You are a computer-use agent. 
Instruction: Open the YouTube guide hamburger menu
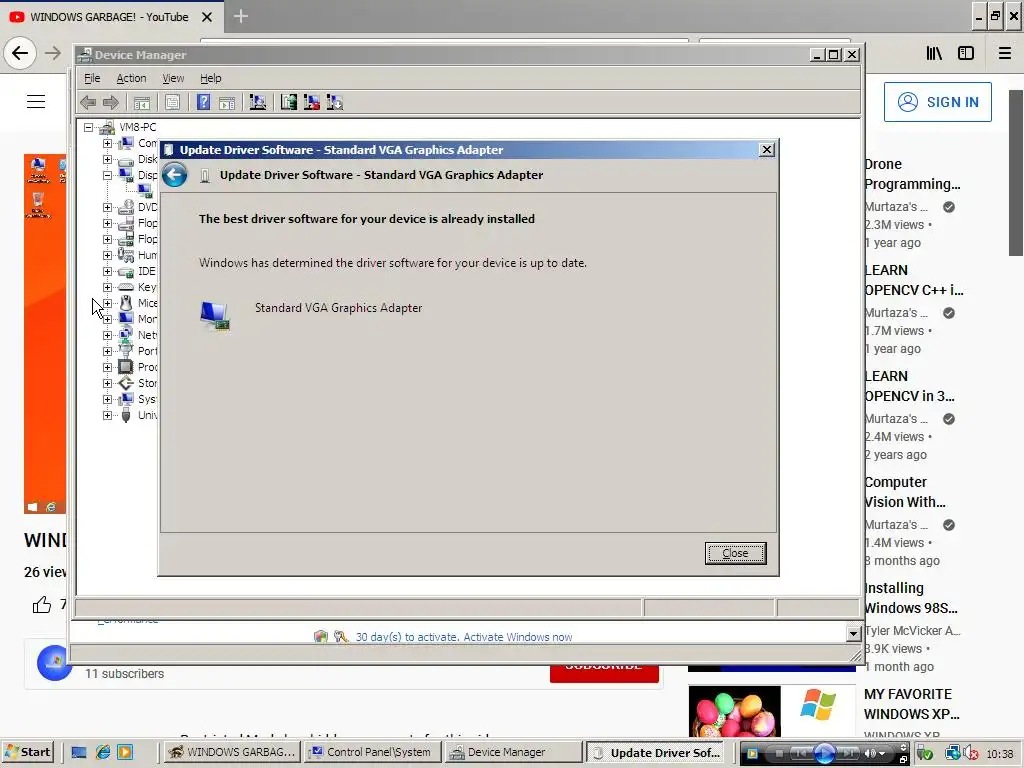click(36, 101)
